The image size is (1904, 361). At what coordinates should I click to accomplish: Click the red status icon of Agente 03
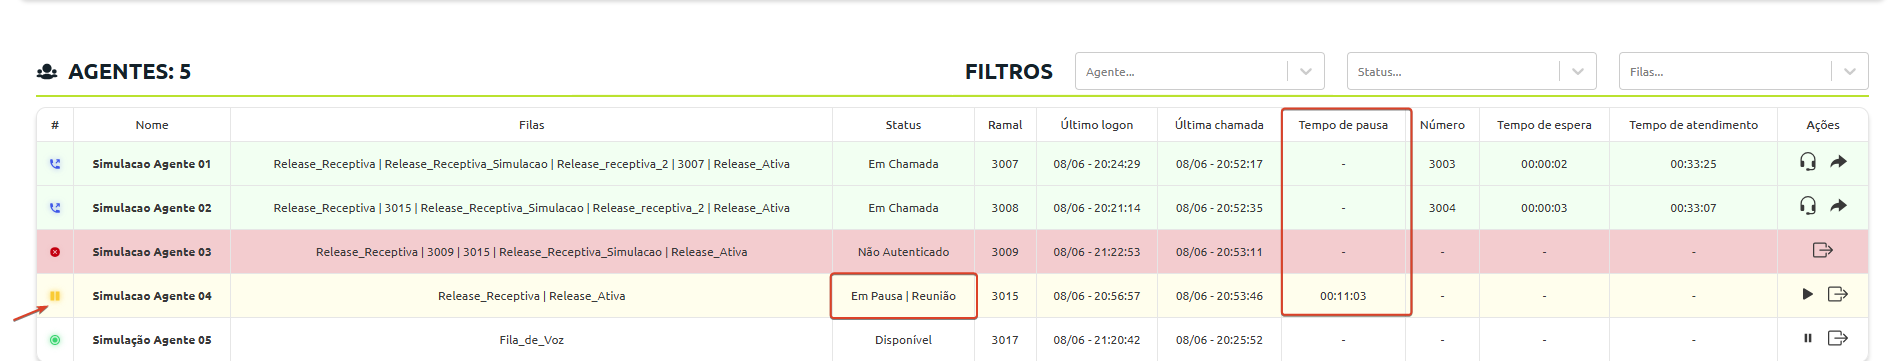coord(55,252)
